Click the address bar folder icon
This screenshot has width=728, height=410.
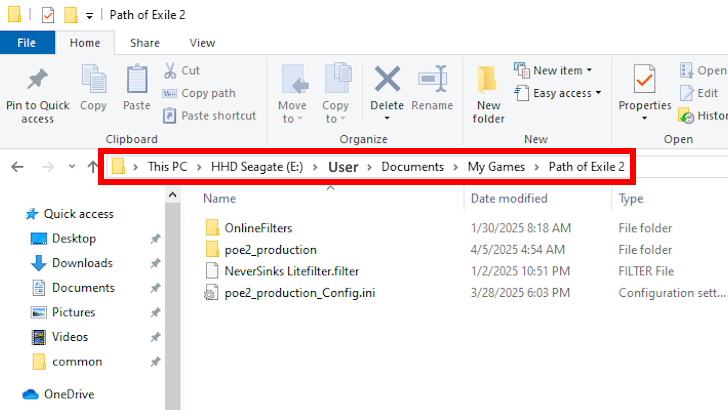click(118, 166)
